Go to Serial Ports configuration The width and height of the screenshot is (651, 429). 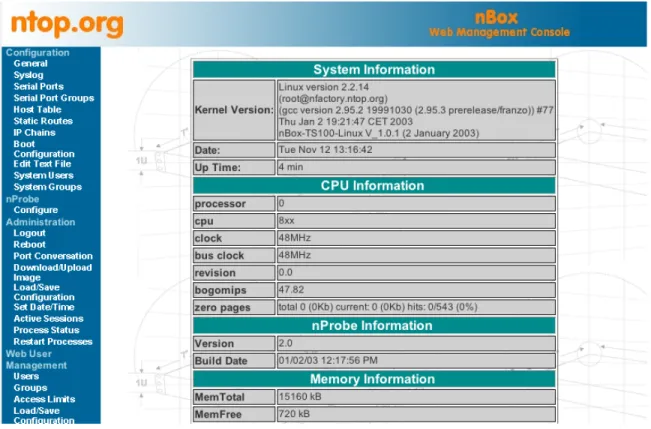pyautogui.click(x=38, y=86)
